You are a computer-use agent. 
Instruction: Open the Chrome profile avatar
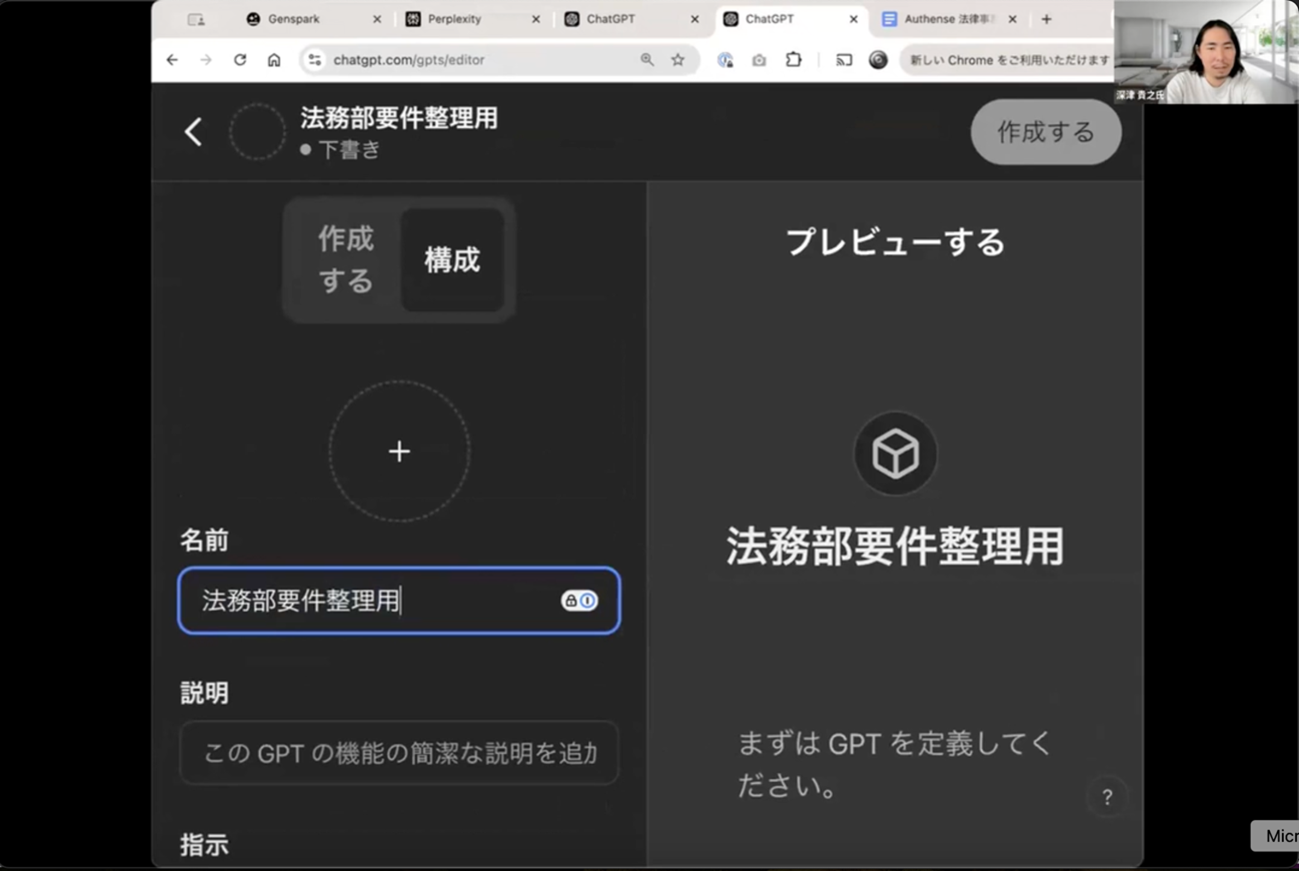878,60
